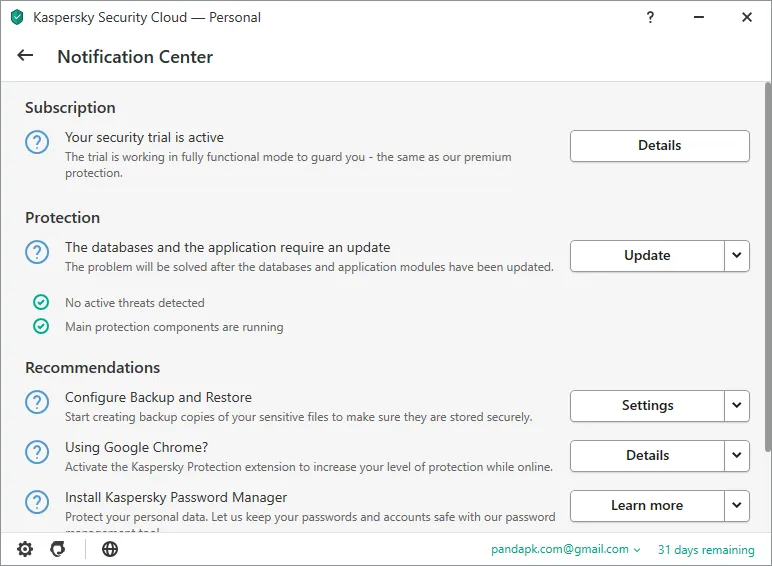Viewport: 772px width, 566px height.
Task: Click 'Your security trial is active' heading
Action: [144, 137]
